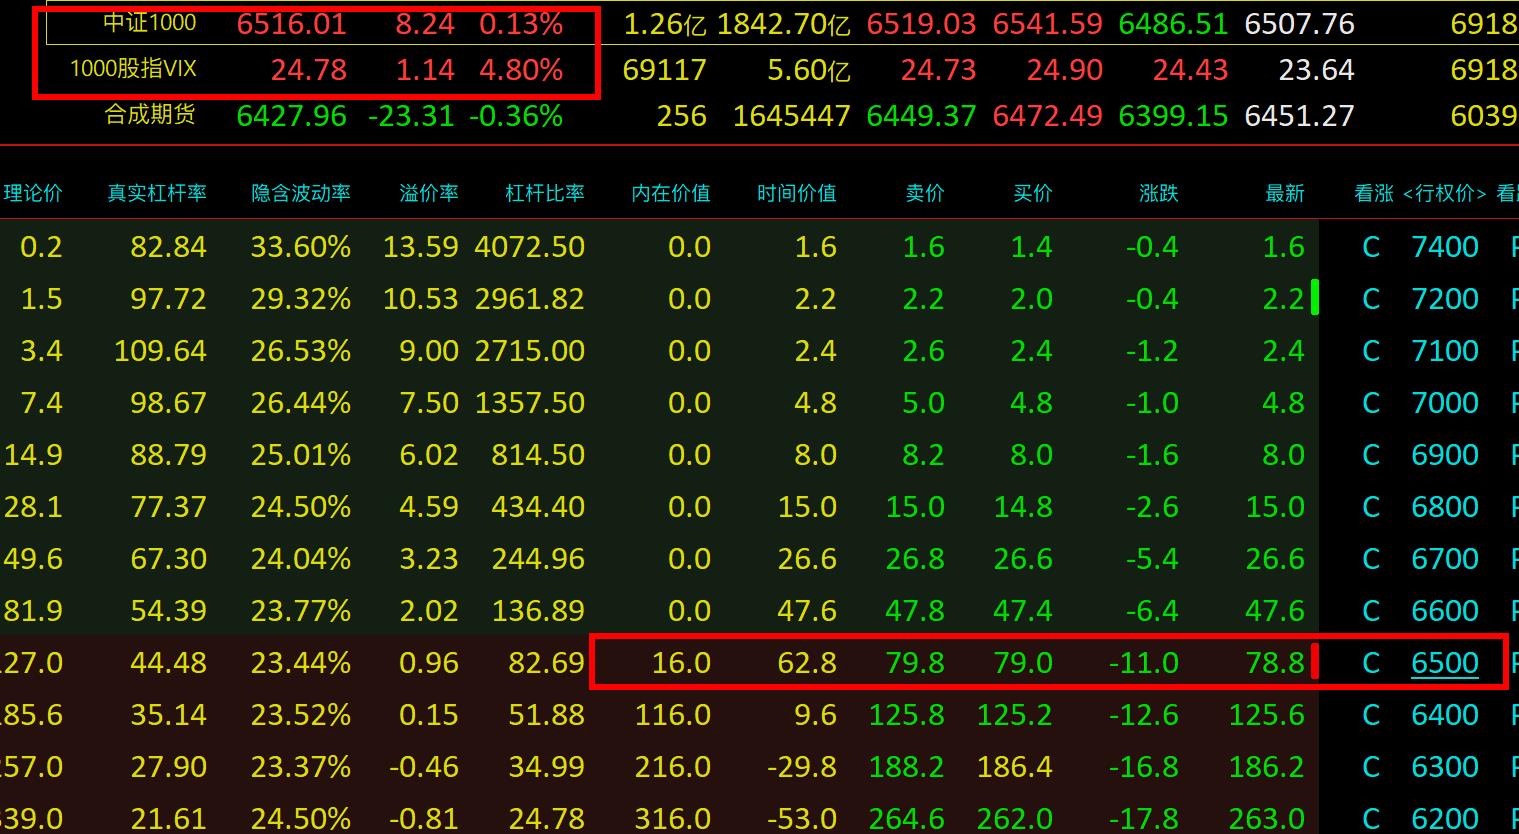The height and width of the screenshot is (834, 1519).
Task: Select the 中证1000 index row
Action: pyautogui.click(x=150, y=23)
